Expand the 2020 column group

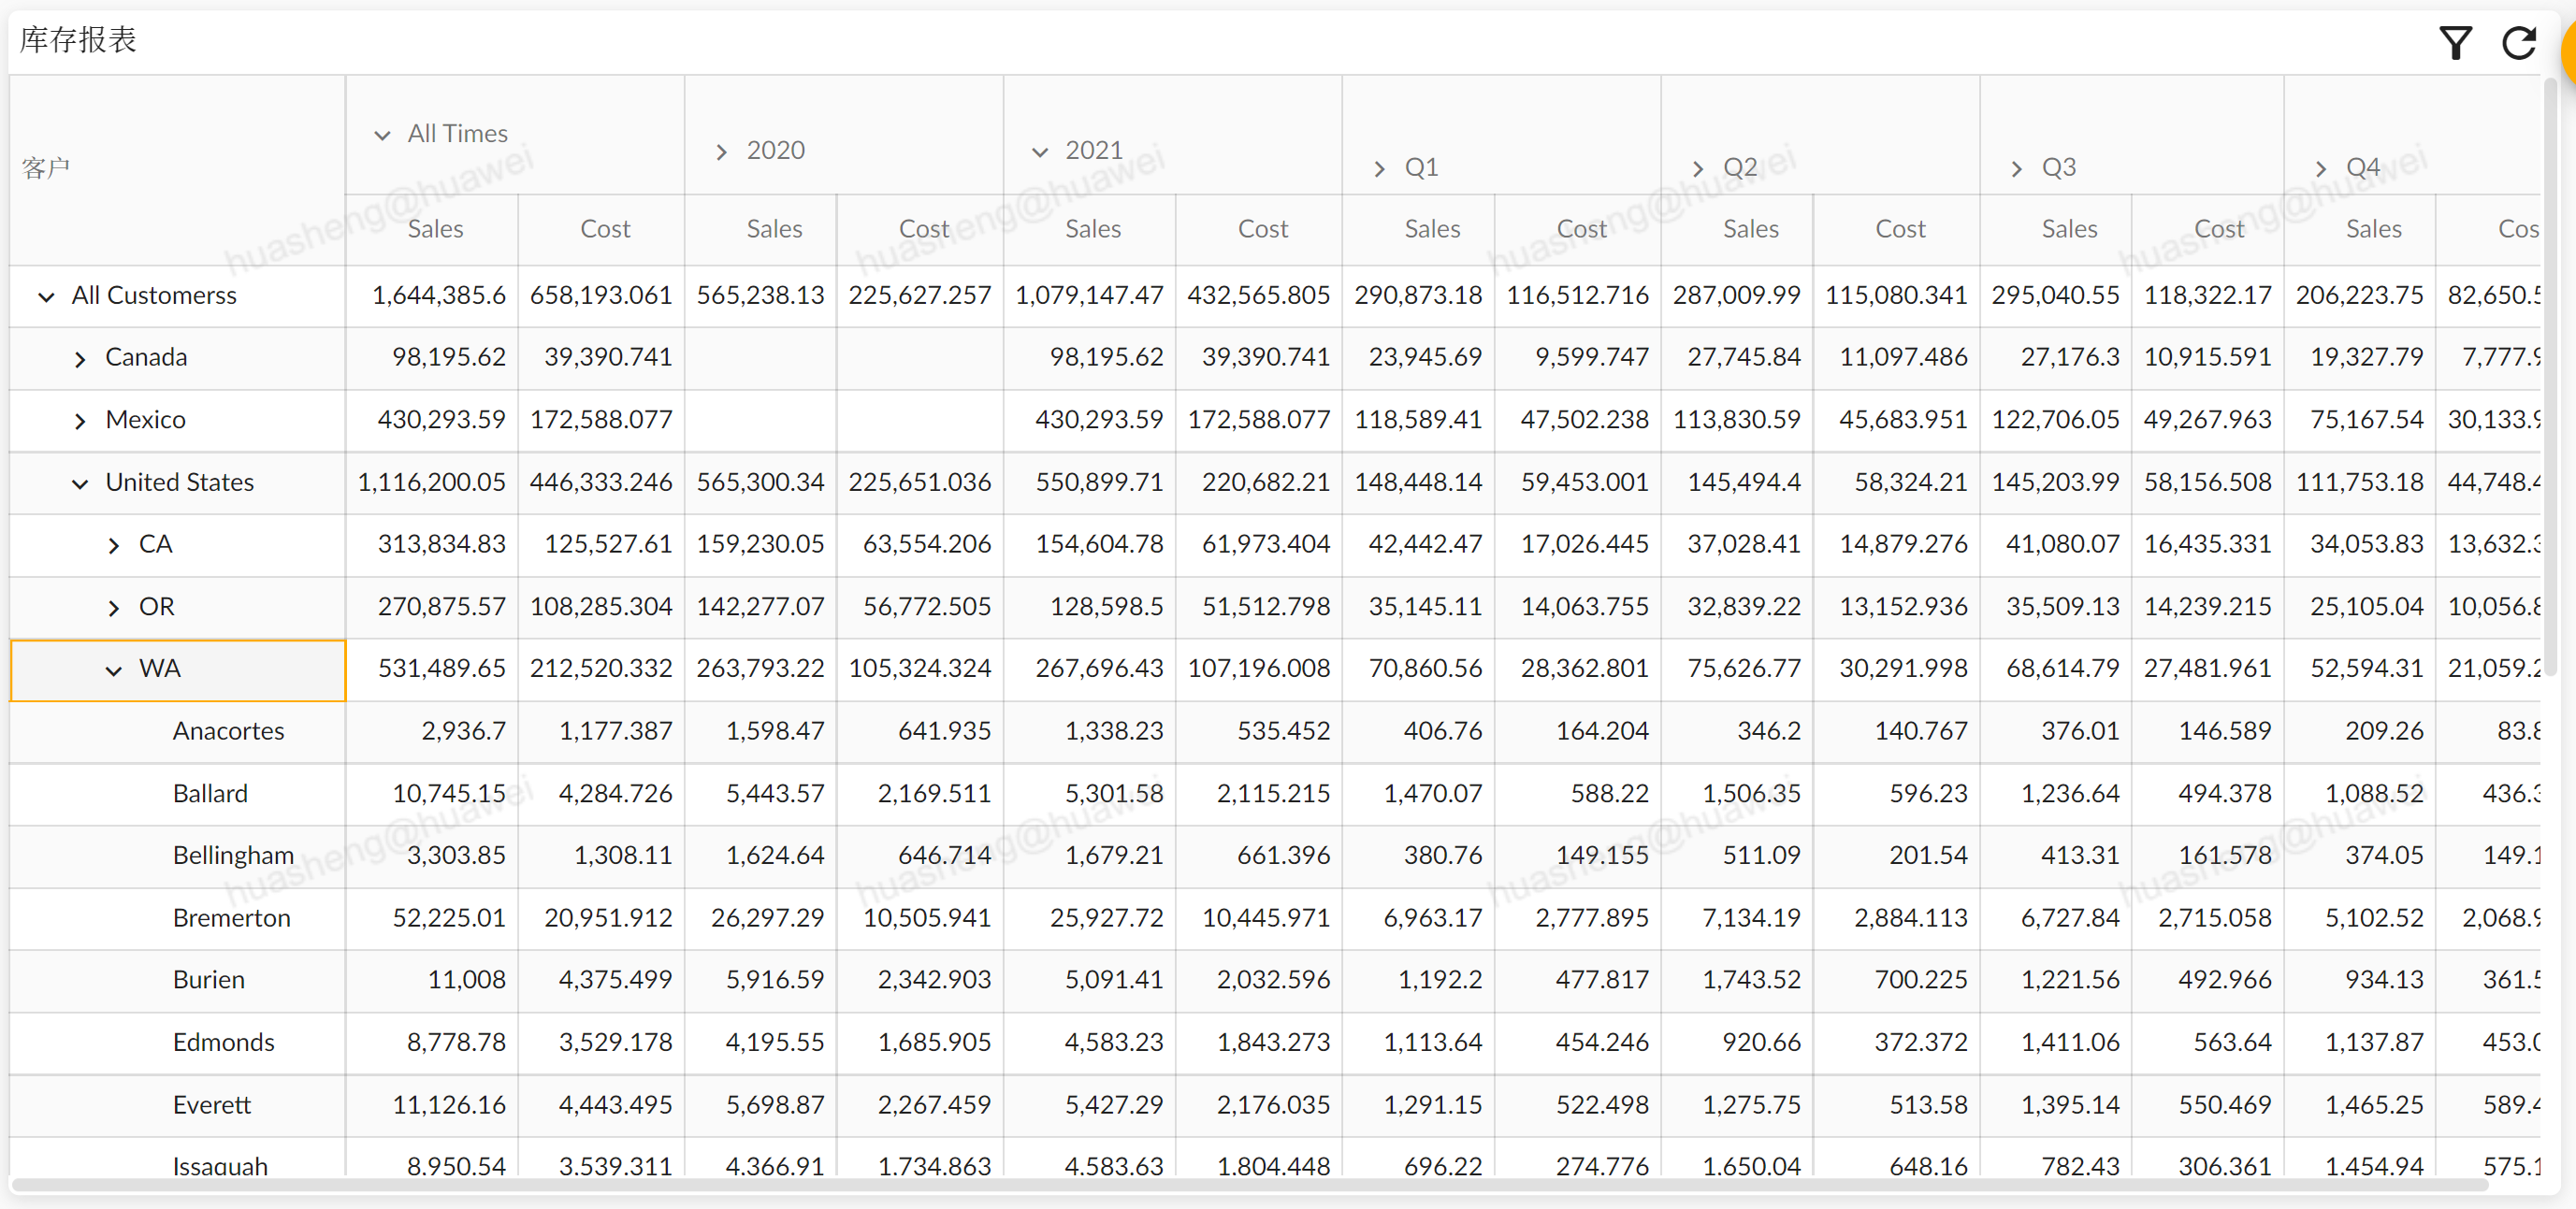(x=721, y=152)
